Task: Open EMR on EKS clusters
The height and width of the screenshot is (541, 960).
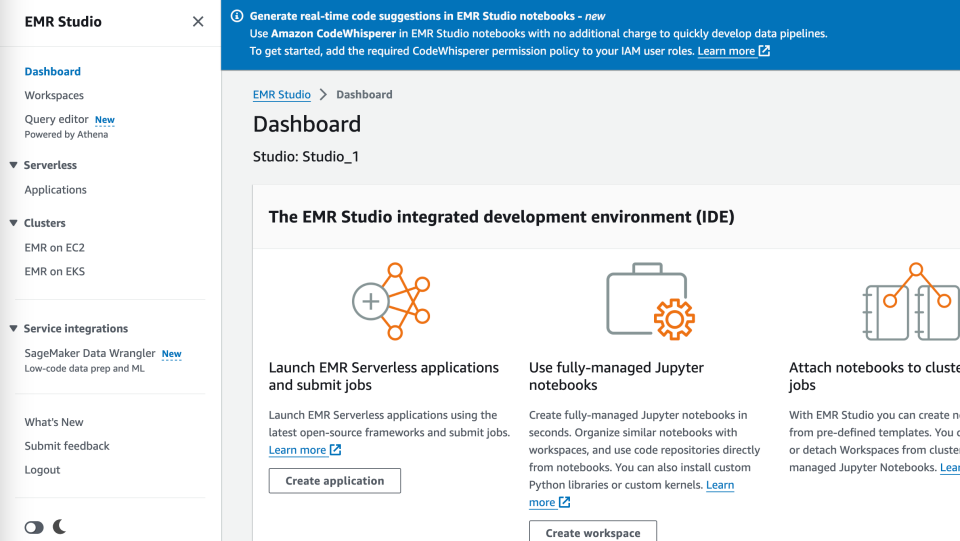Action: pyautogui.click(x=54, y=271)
